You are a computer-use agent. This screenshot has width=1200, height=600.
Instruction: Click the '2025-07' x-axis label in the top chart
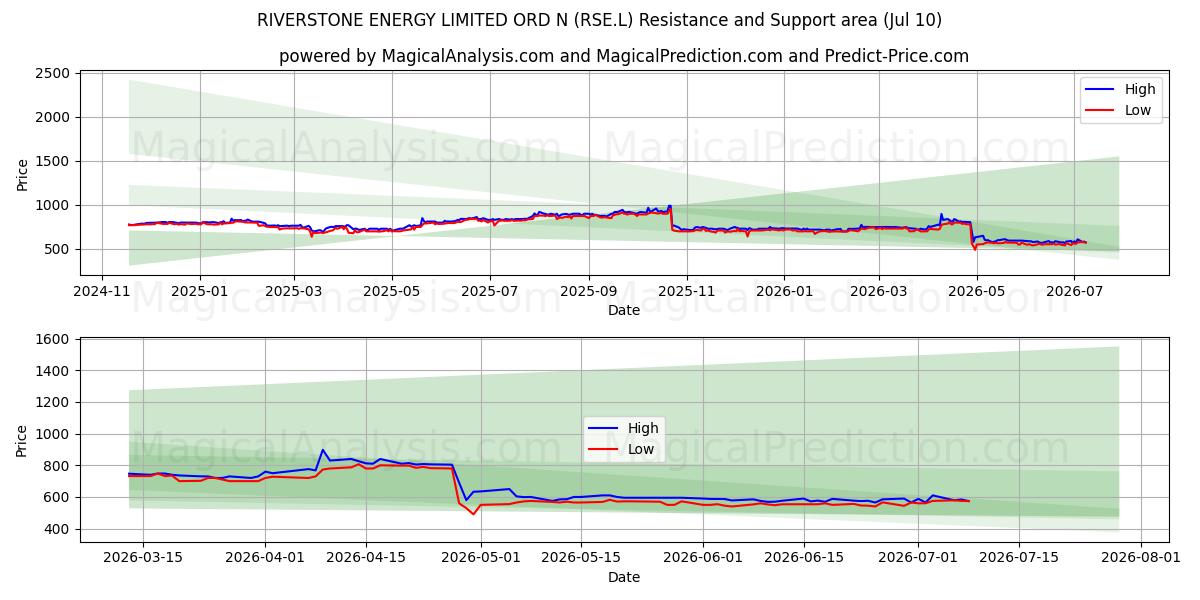click(x=490, y=291)
